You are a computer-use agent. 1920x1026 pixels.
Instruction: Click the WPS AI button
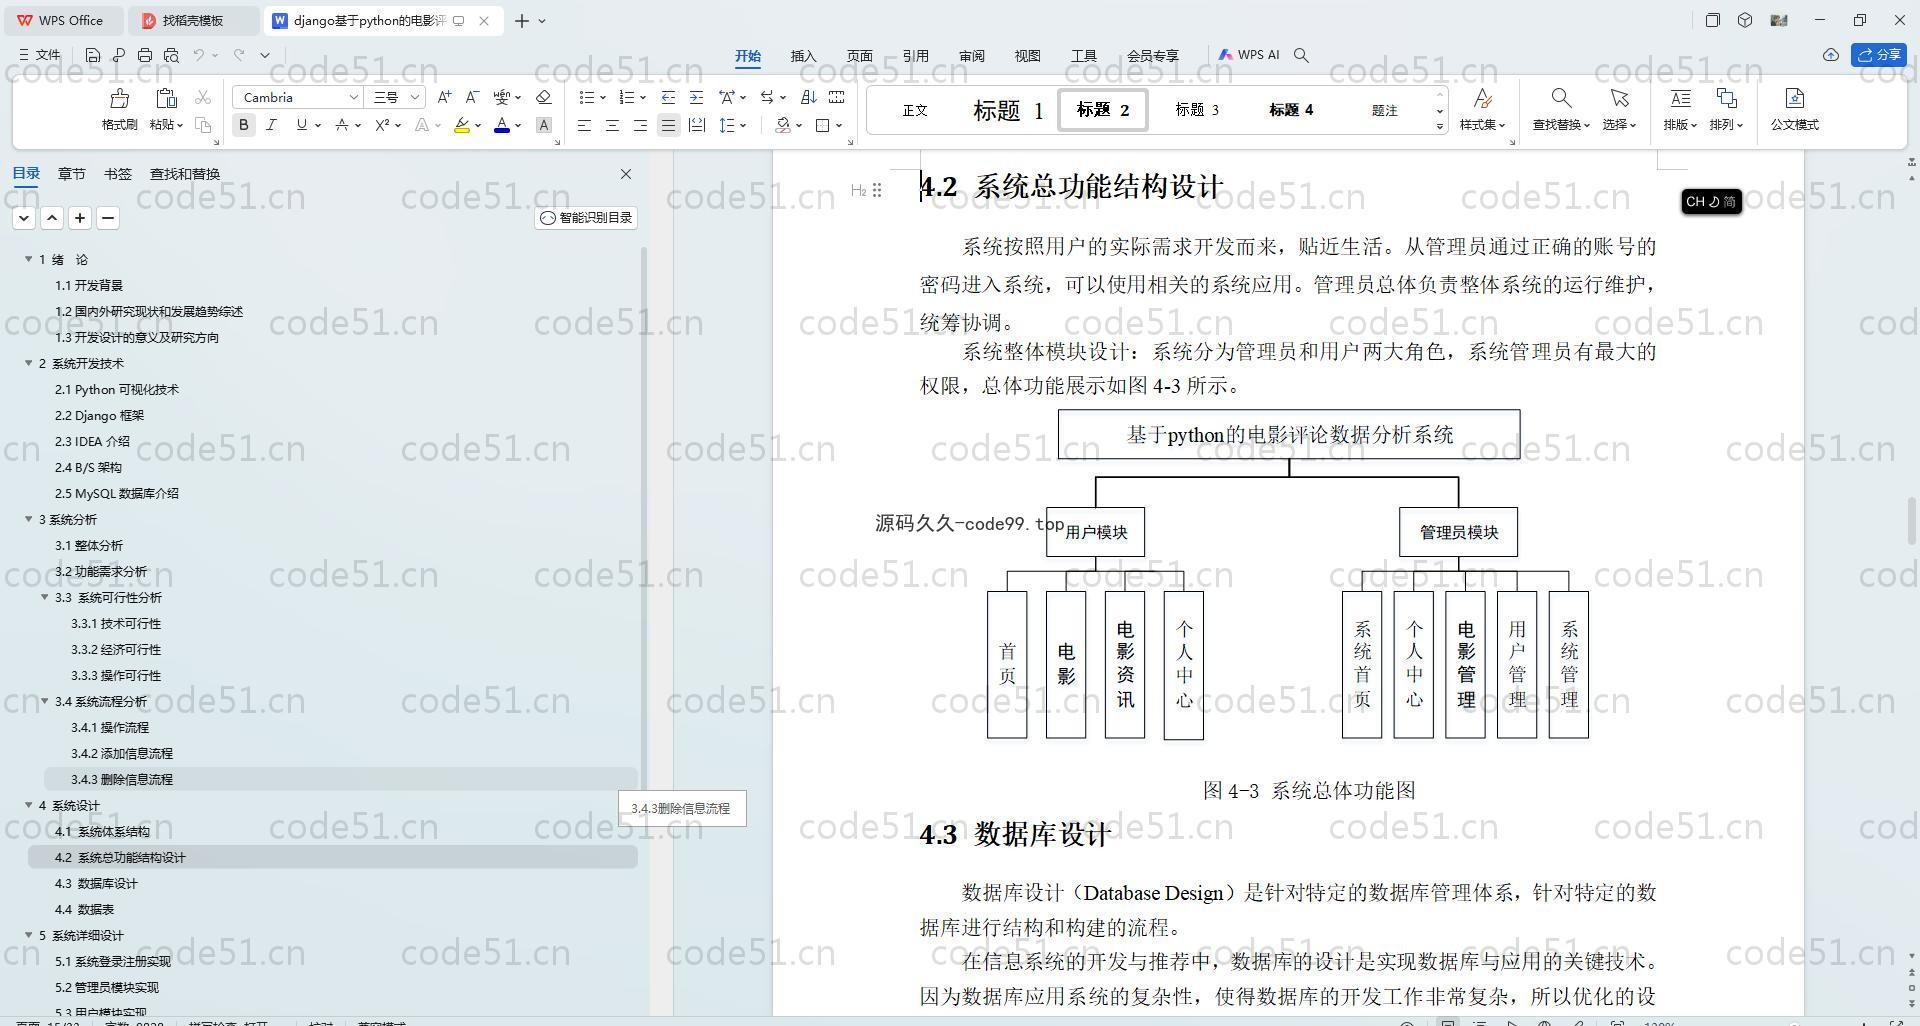1249,55
